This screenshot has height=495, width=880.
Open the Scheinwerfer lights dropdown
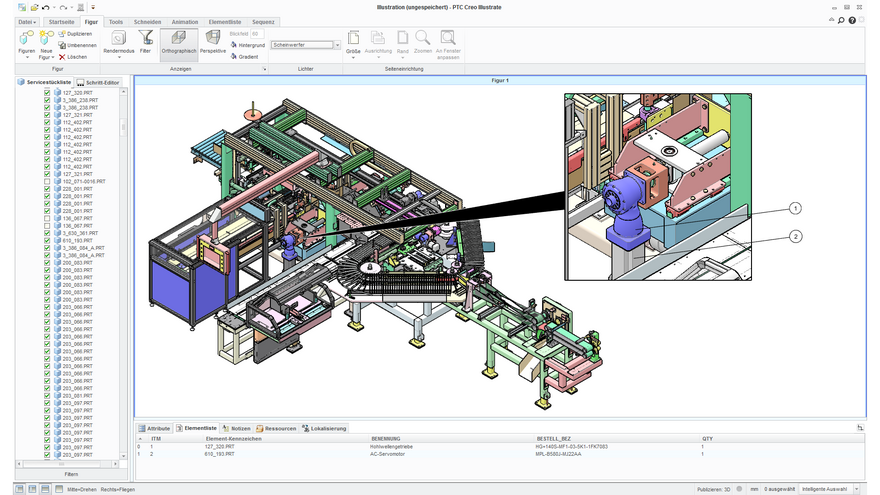point(337,45)
